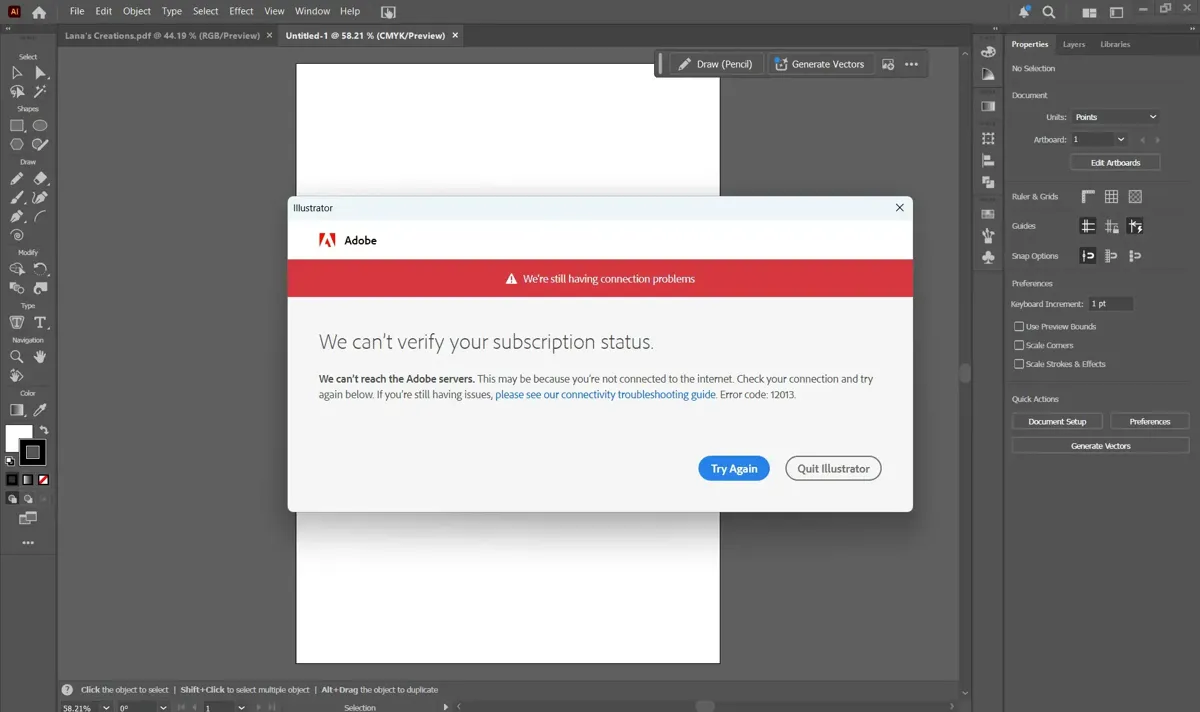Expand the Artboard number dropdown
This screenshot has height=712, width=1200.
tap(1120, 140)
